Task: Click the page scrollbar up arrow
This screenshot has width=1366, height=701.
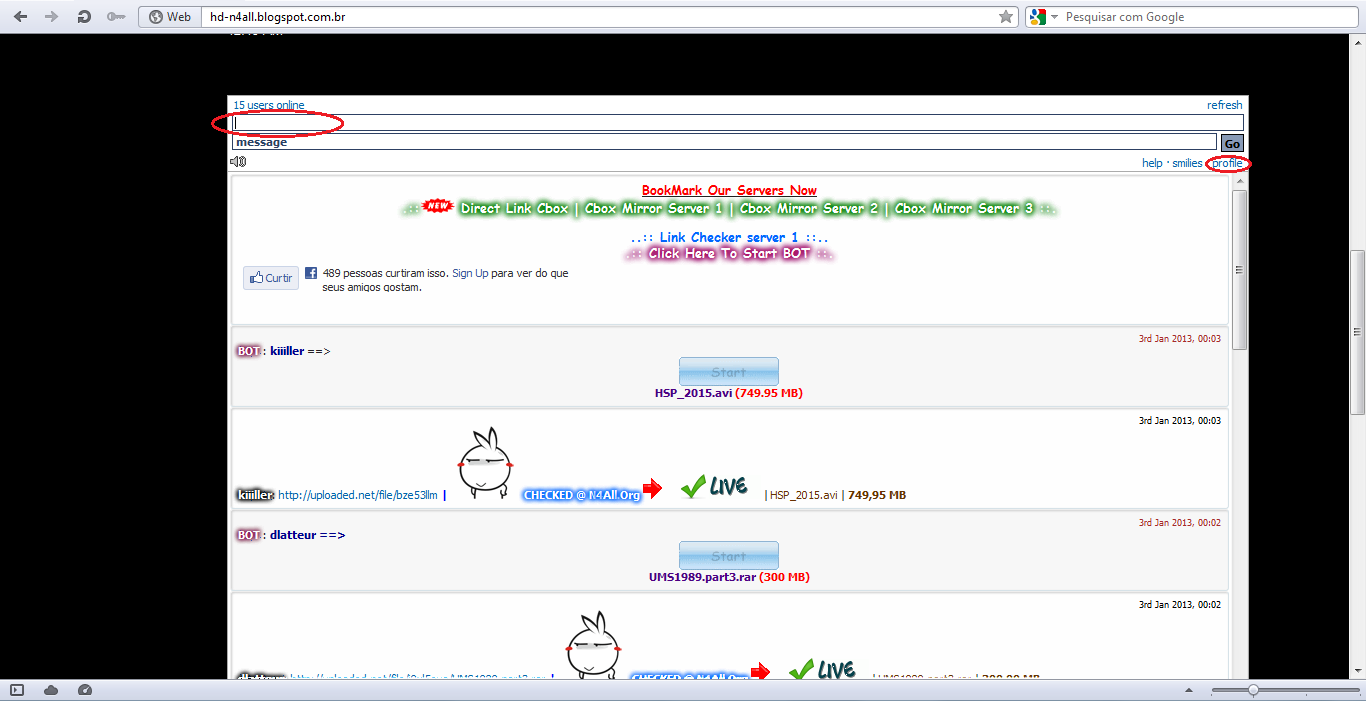Action: (x=1358, y=40)
